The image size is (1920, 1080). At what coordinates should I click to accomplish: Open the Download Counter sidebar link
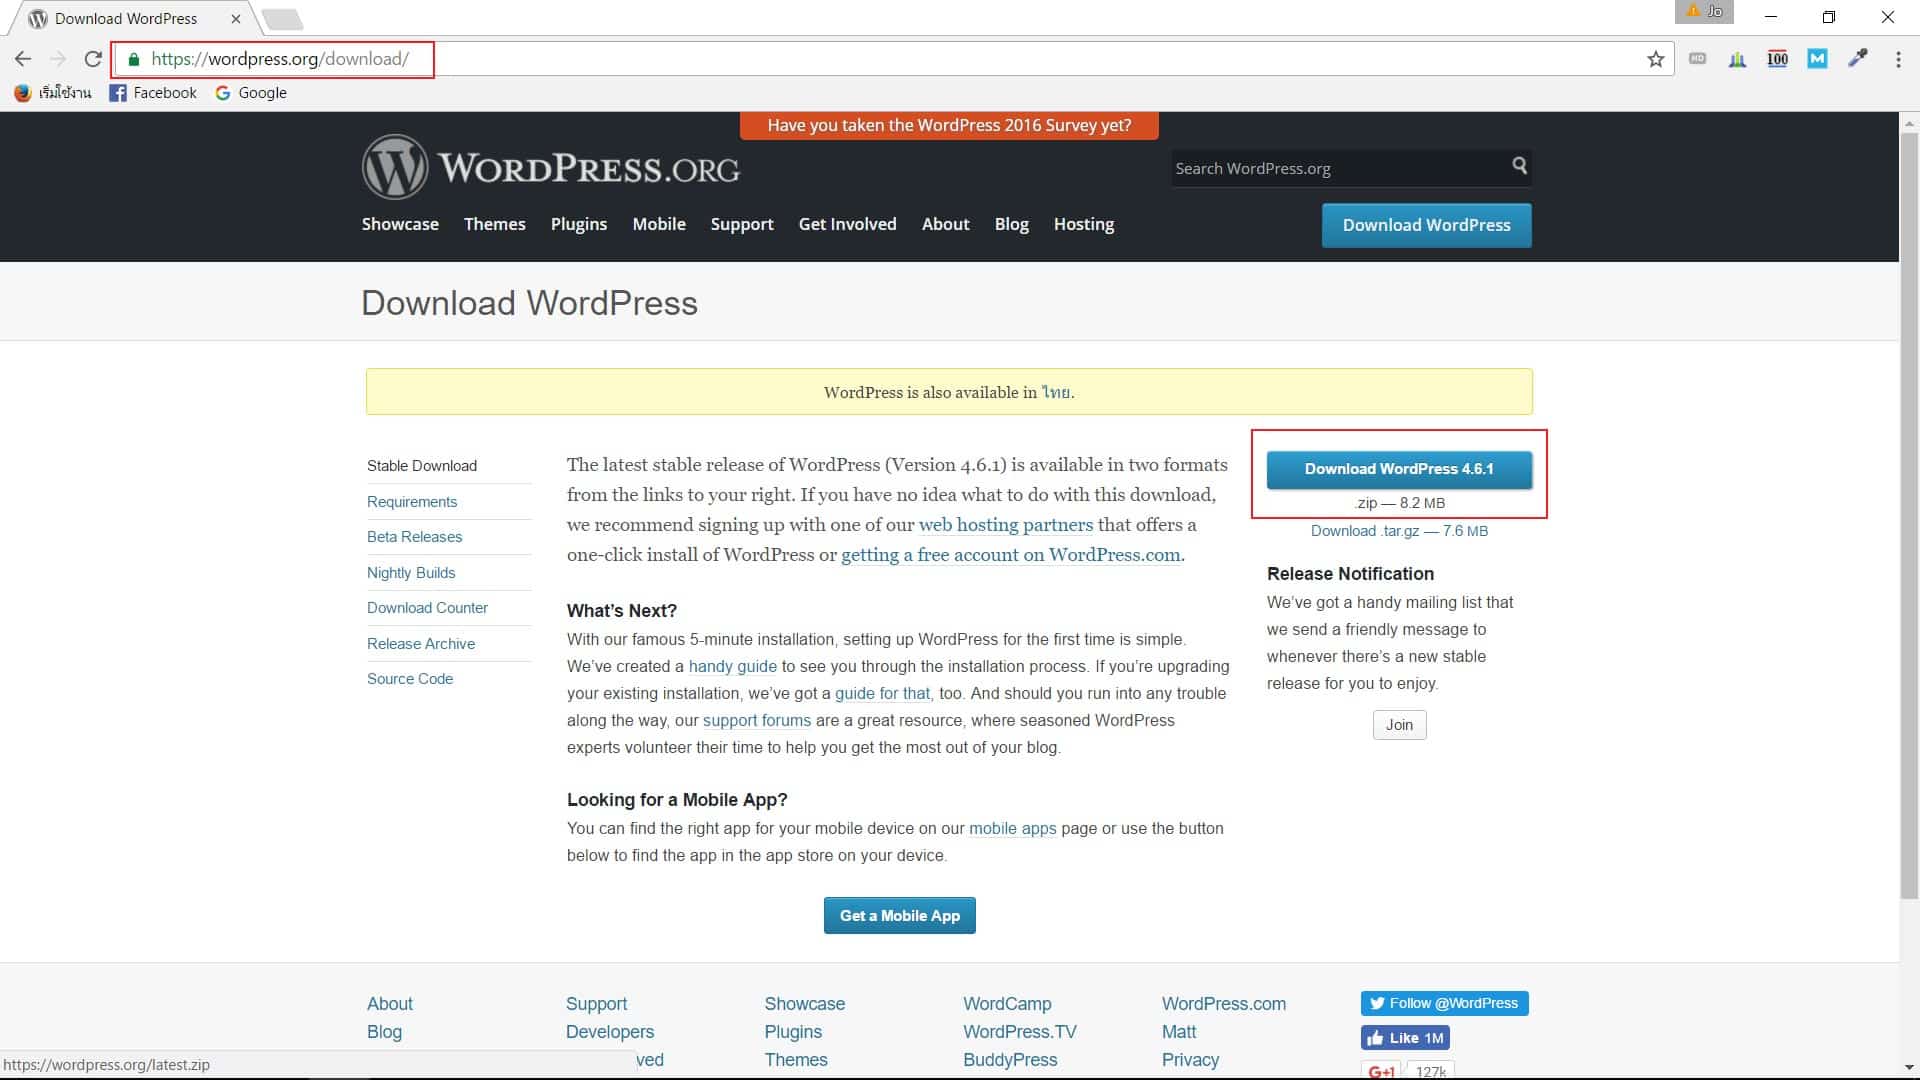(x=427, y=608)
